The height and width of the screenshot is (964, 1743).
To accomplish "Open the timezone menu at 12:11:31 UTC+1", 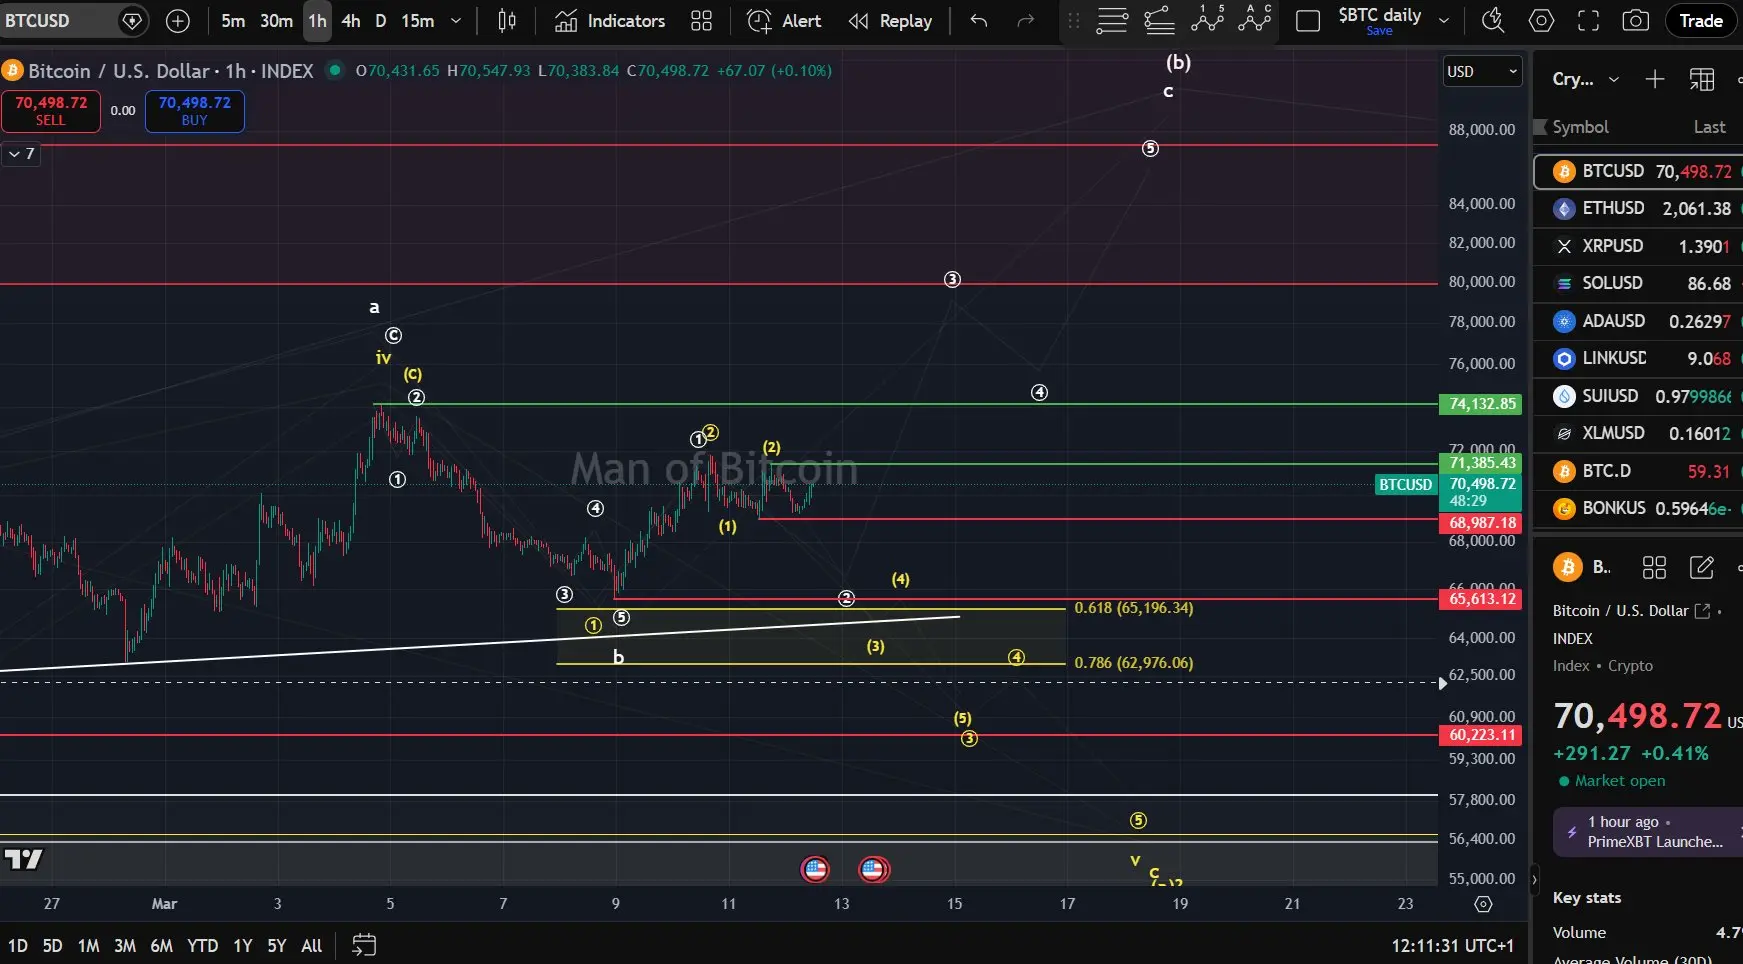I will (1452, 945).
